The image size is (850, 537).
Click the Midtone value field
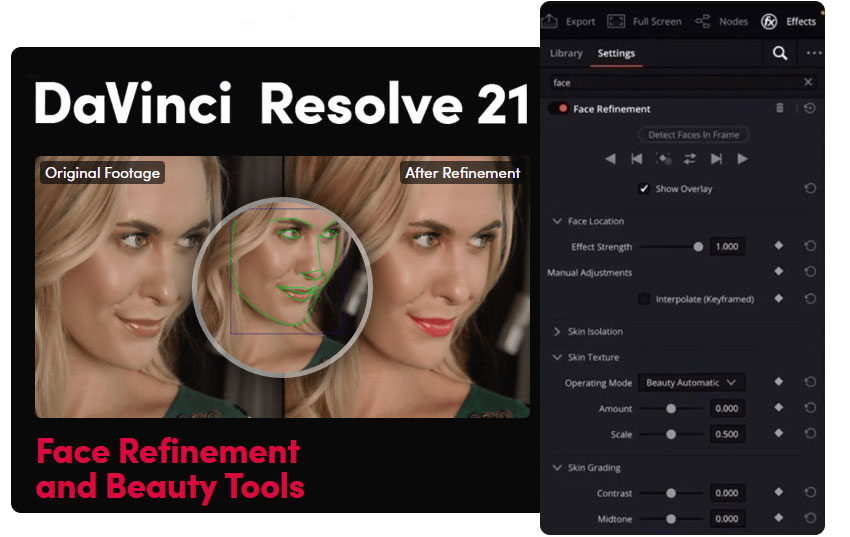(727, 519)
